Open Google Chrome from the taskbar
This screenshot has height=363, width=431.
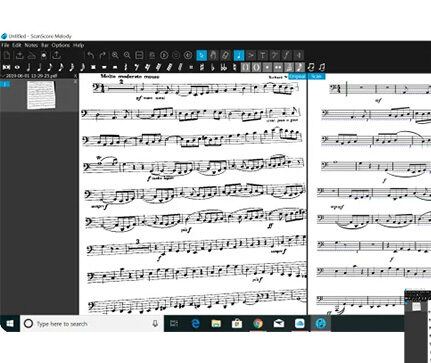tap(258, 323)
